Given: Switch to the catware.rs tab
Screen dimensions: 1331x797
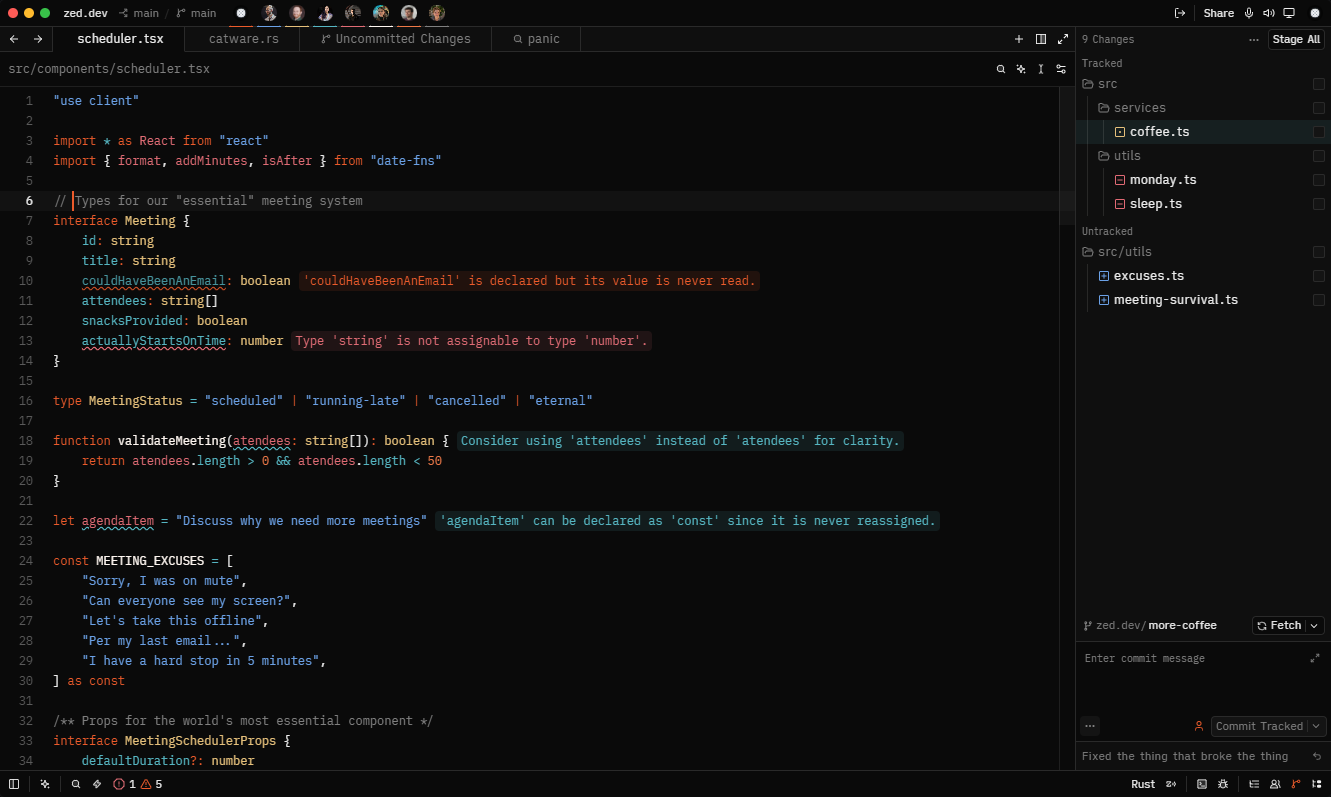Looking at the screenshot, I should tap(245, 39).
